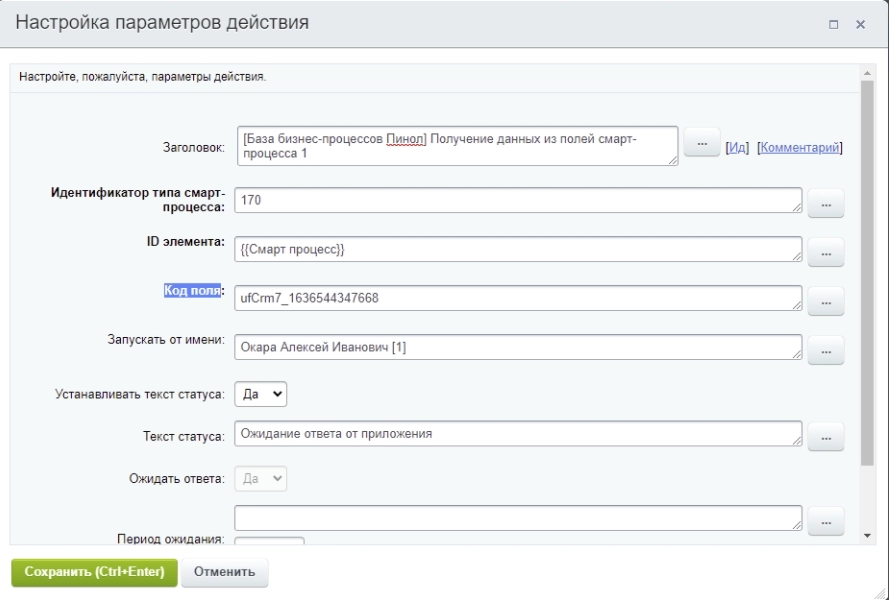Select the Идентификатор типа смарт-процесса value 170
This screenshot has width=889, height=600.
pos(500,203)
